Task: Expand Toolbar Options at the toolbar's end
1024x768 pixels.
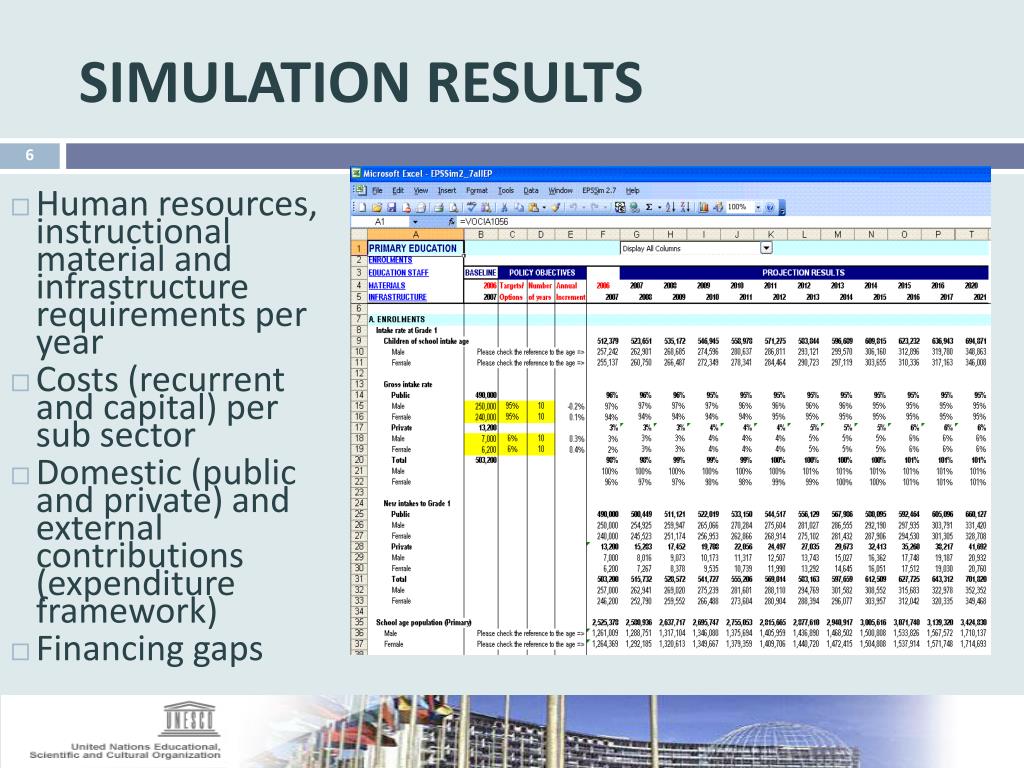Action: [782, 208]
